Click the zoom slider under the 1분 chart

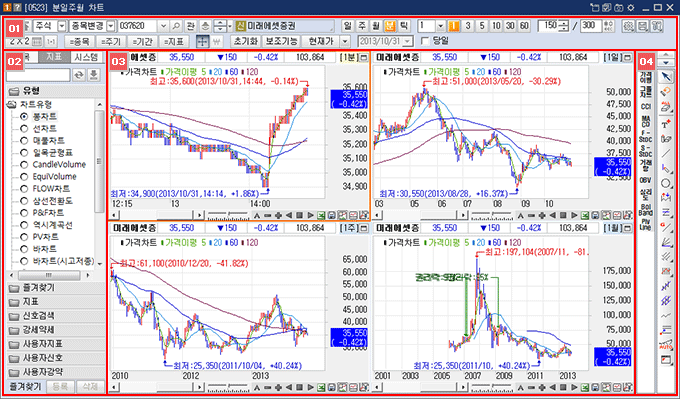click(x=229, y=215)
